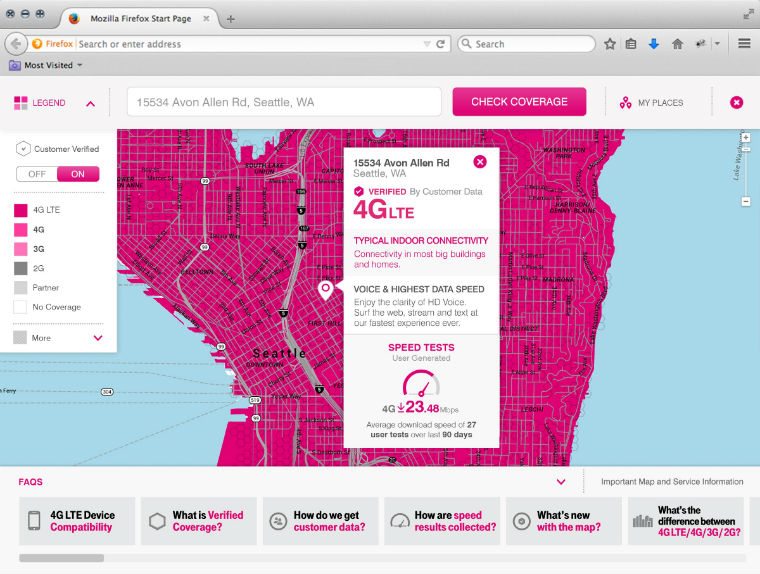This screenshot has width=760, height=574.
Task: Select the Mozilla Firefox Start Page tab
Action: click(139, 18)
